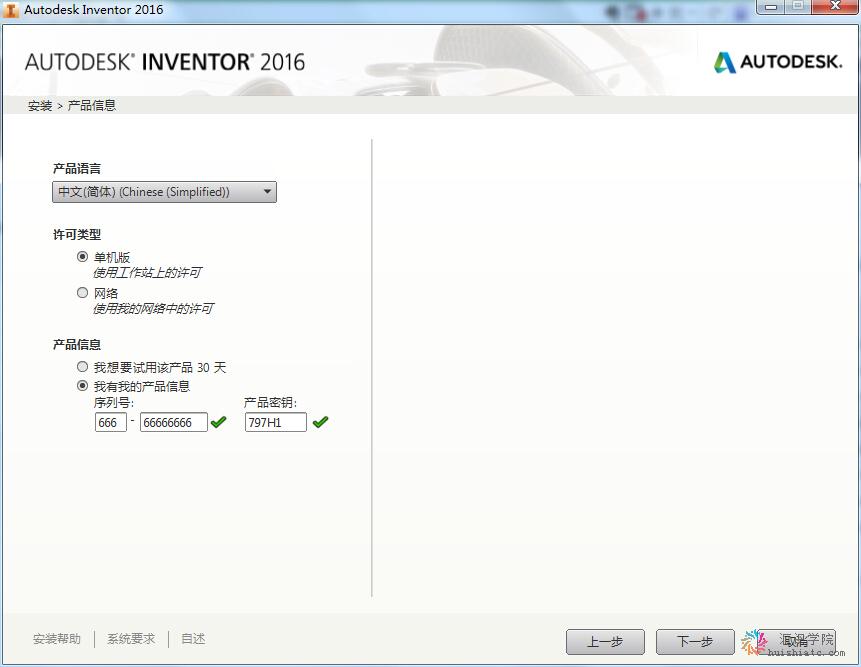Click the product key field 797H1
Screen dimensions: 861x667
(x=276, y=422)
